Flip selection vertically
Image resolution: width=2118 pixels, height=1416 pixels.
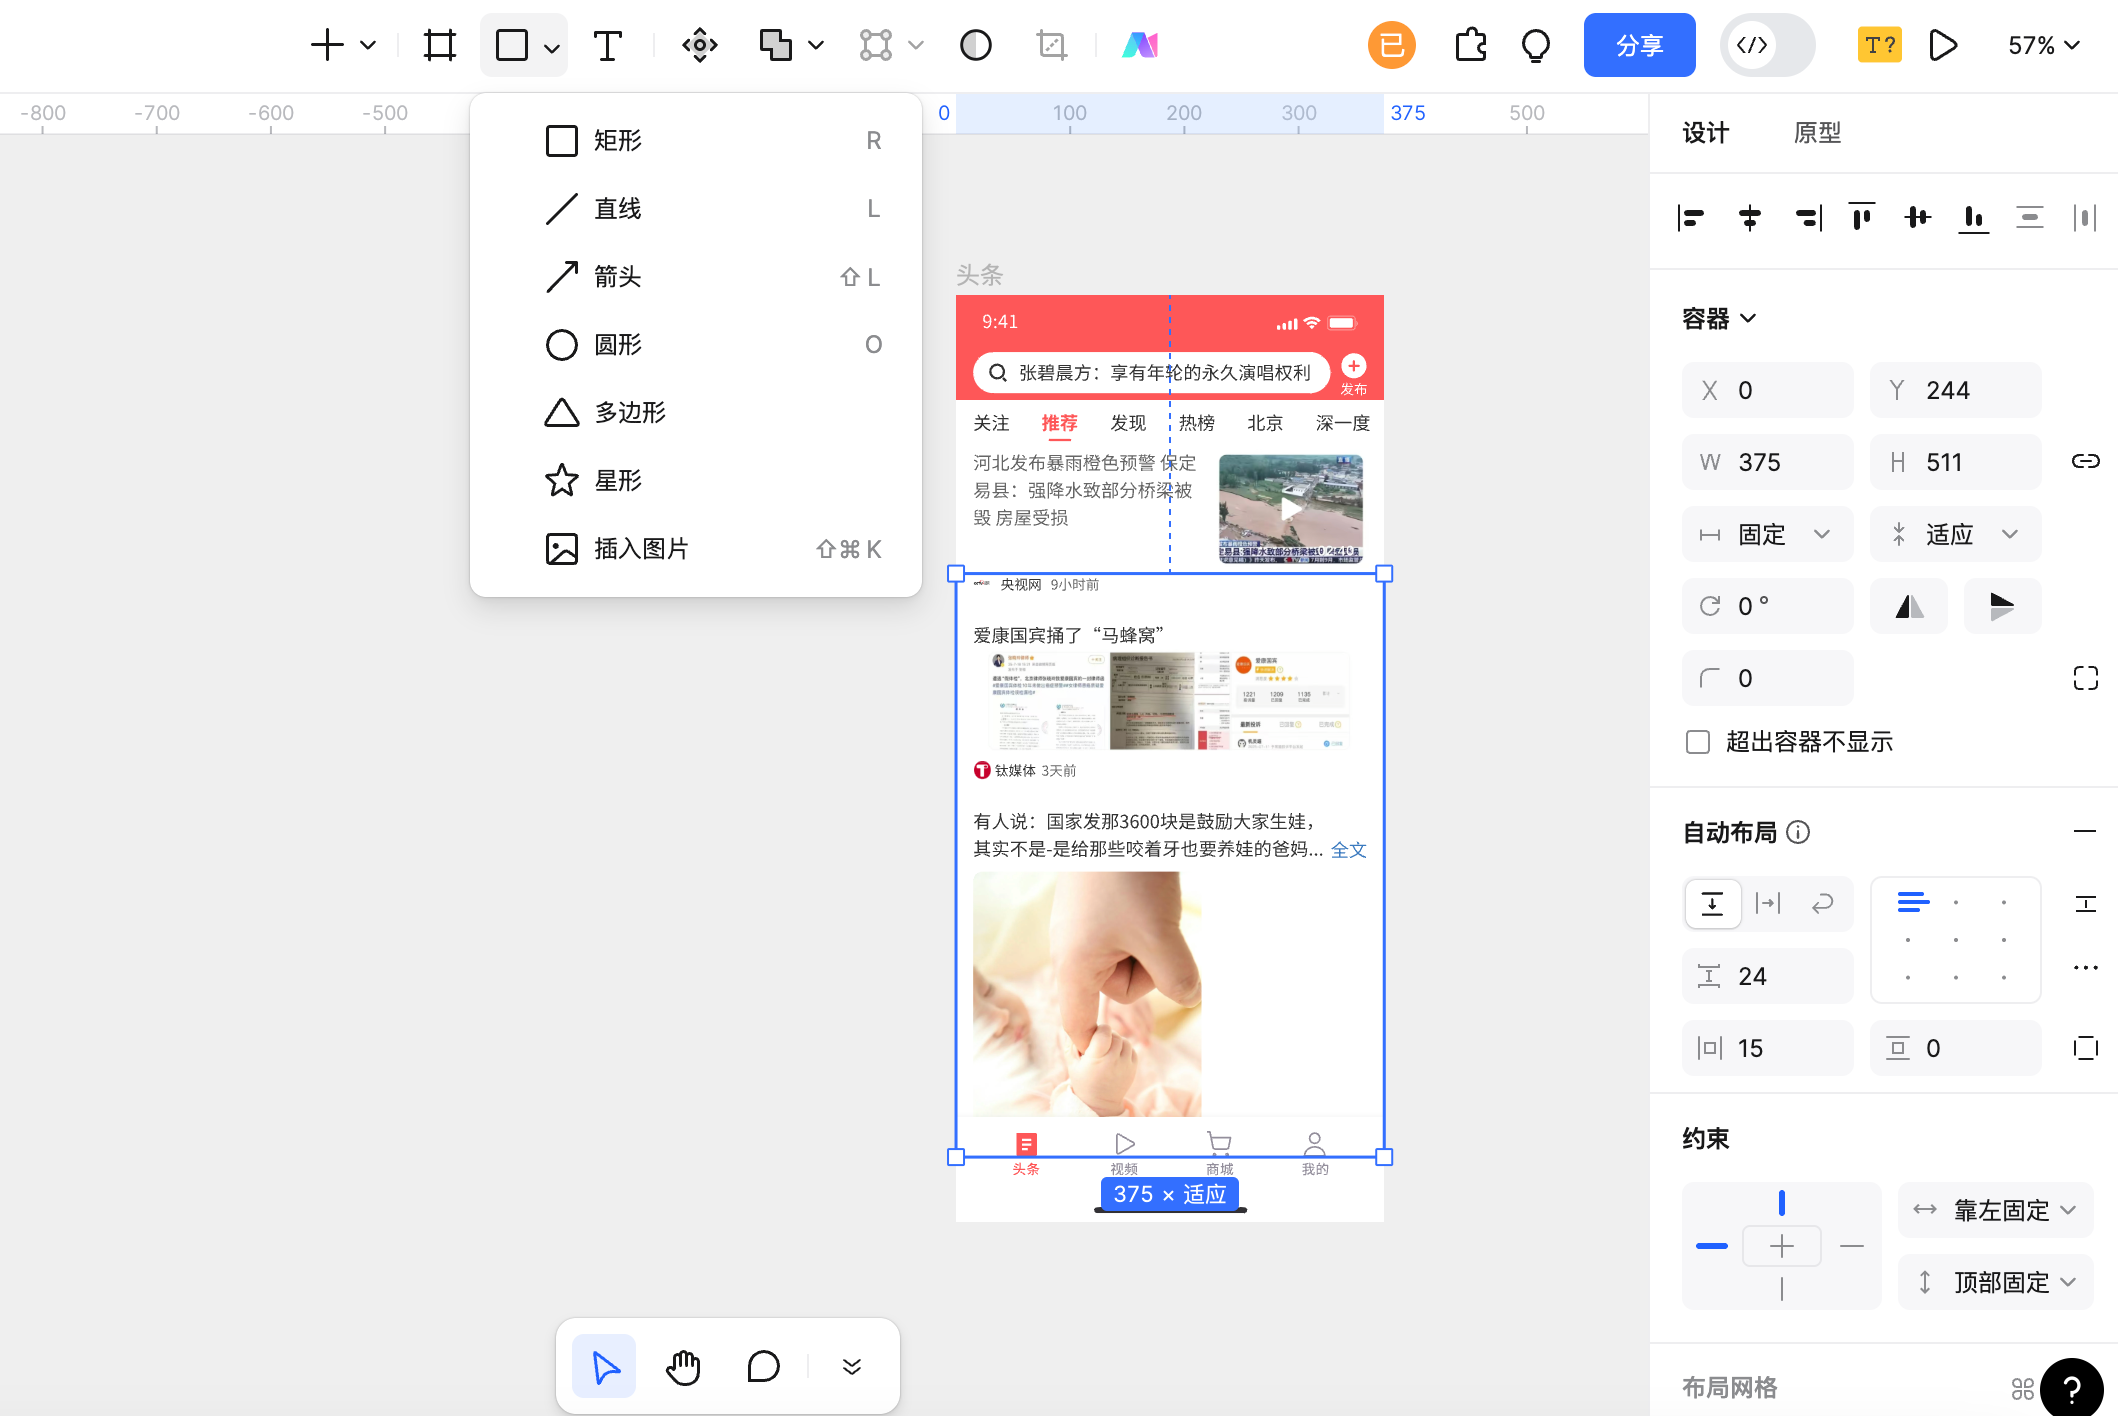click(x=2002, y=606)
